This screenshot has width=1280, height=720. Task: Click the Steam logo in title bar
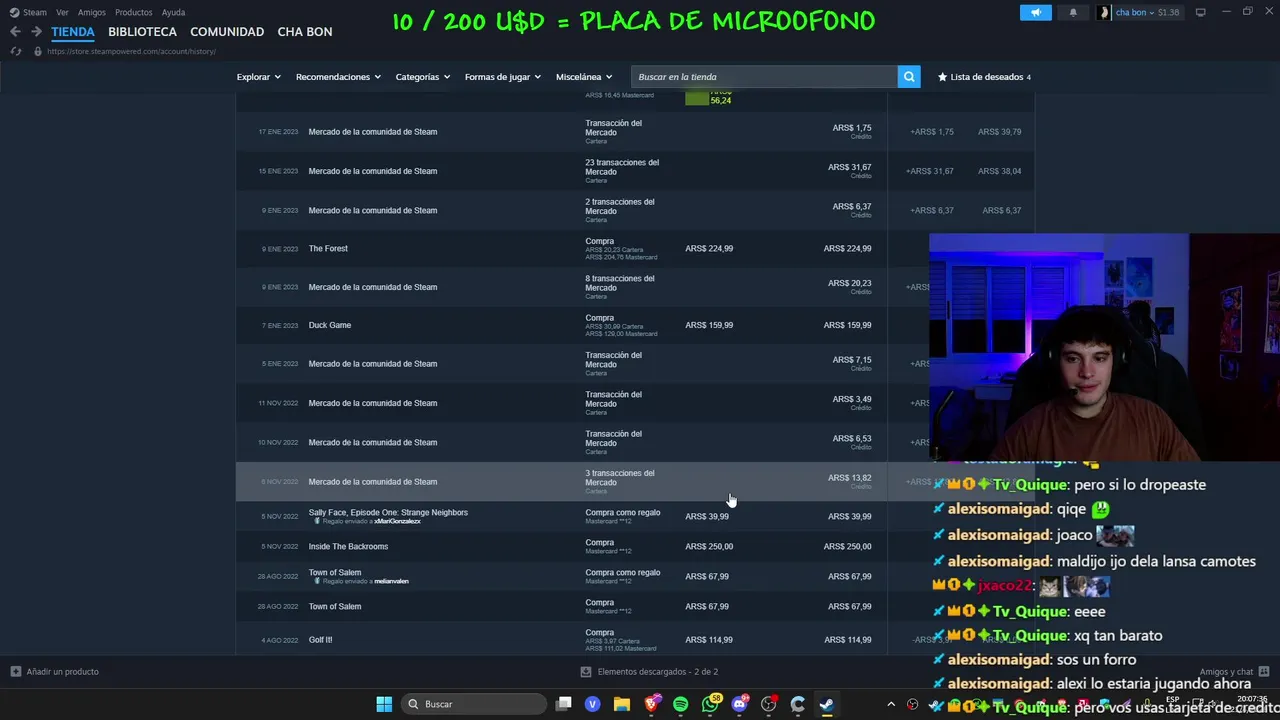click(x=14, y=12)
